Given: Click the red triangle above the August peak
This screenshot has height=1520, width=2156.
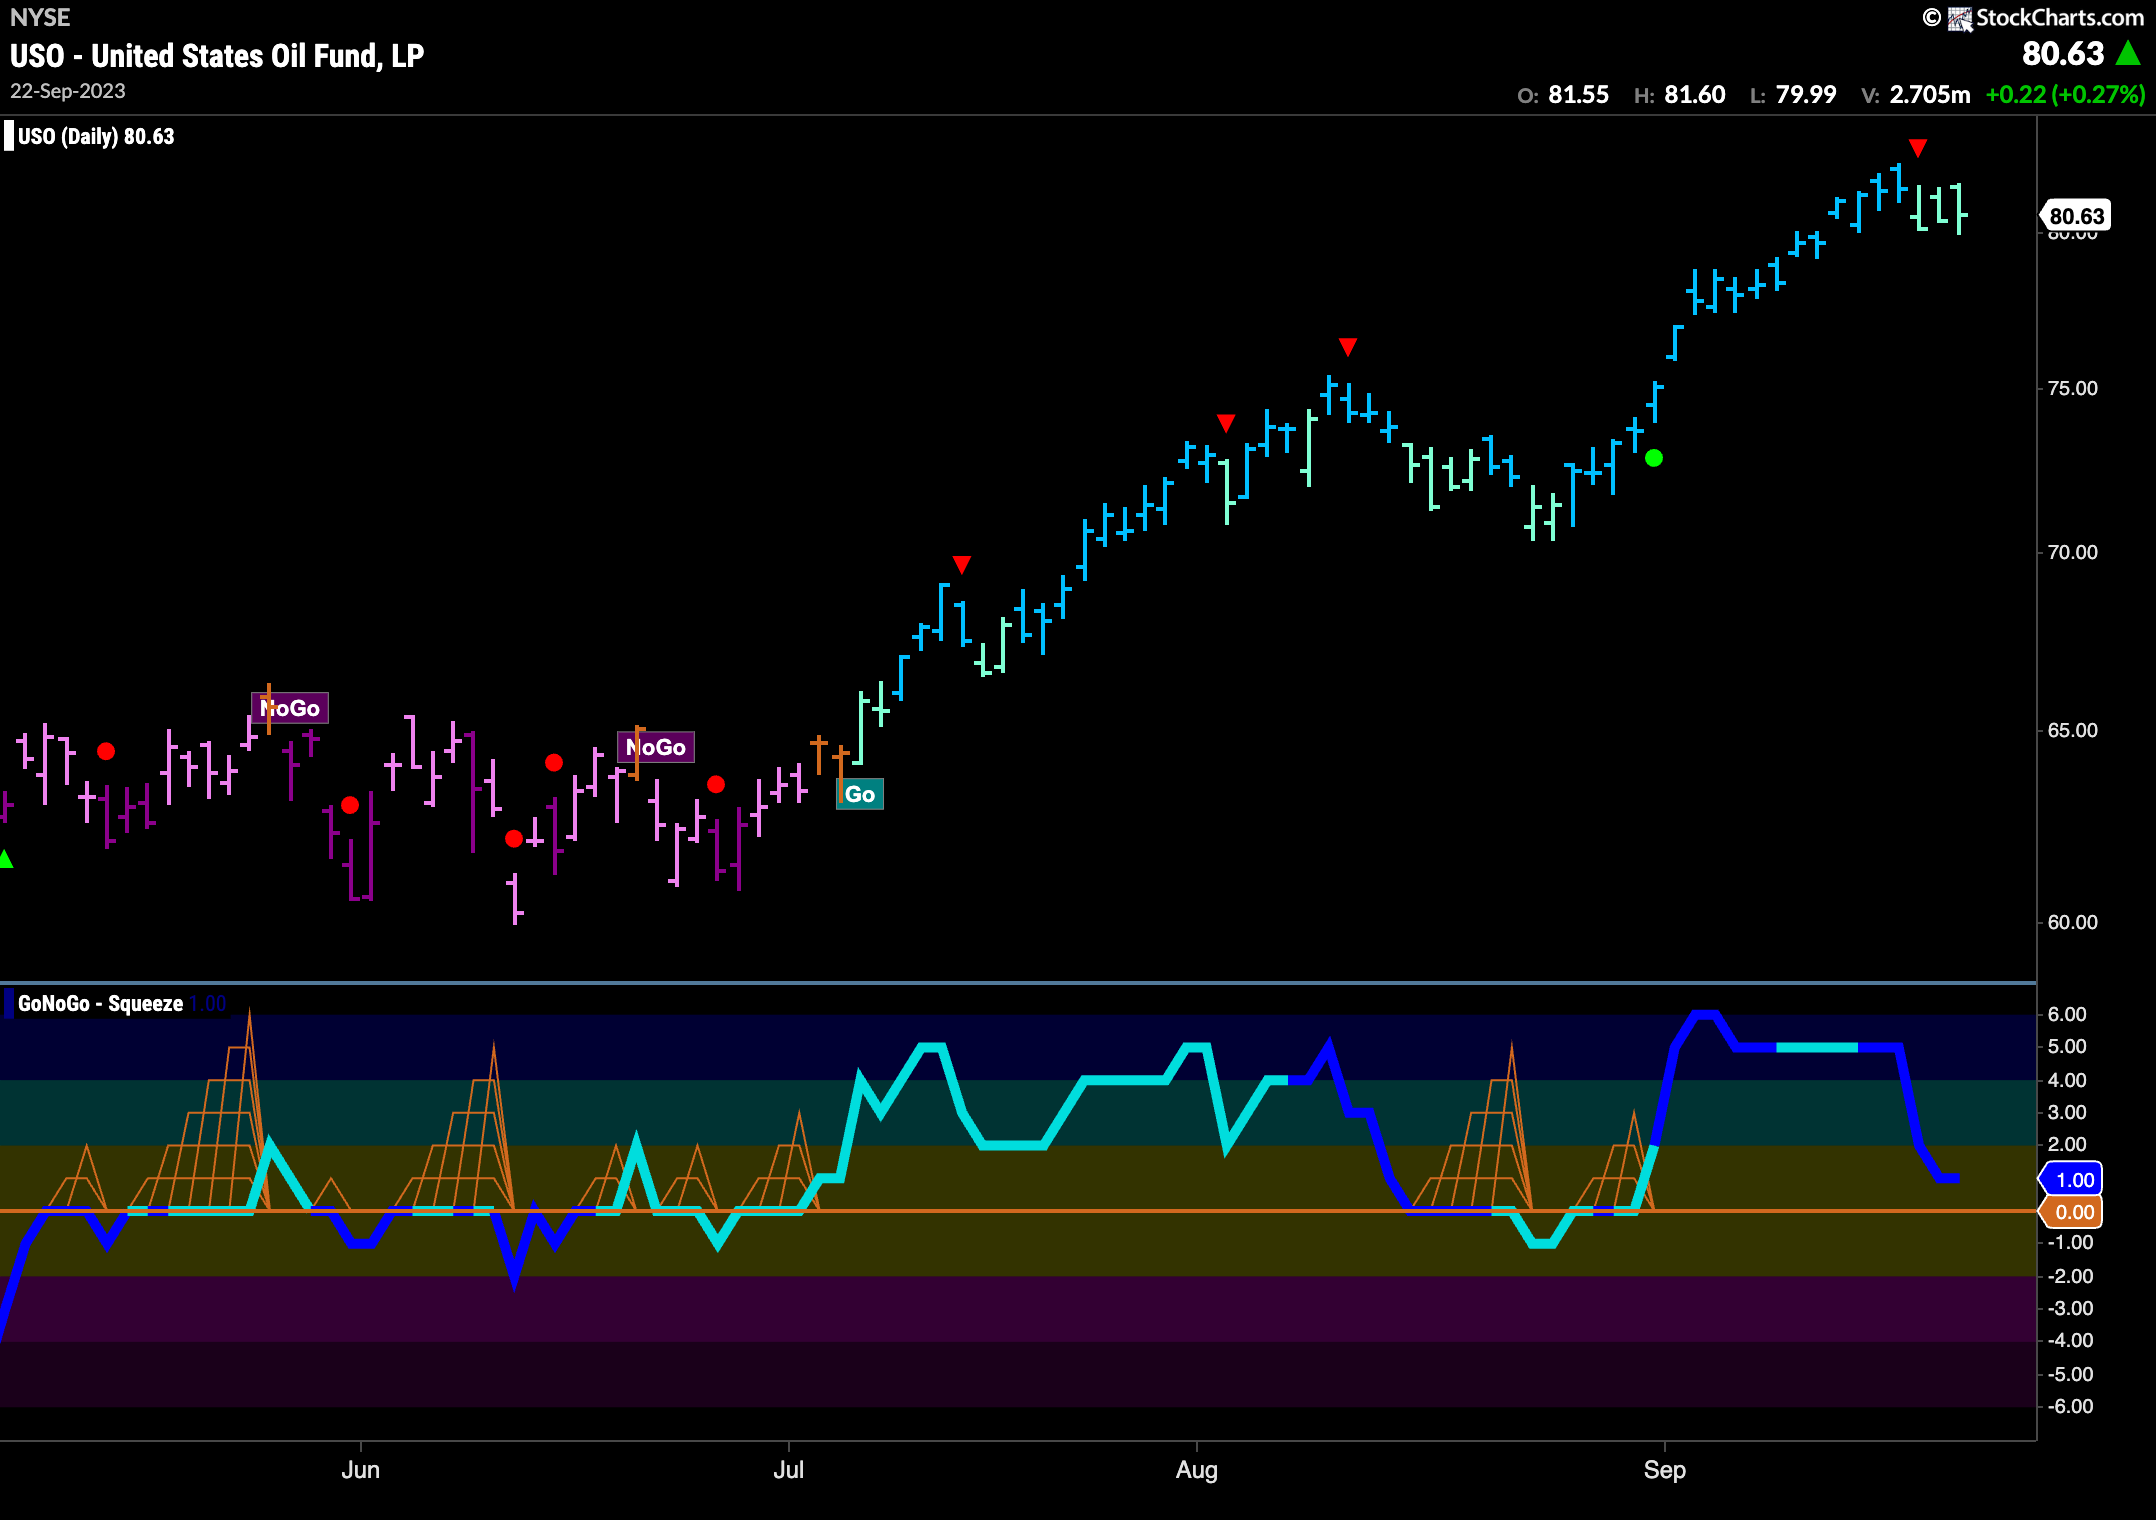Looking at the screenshot, I should pos(1348,347).
